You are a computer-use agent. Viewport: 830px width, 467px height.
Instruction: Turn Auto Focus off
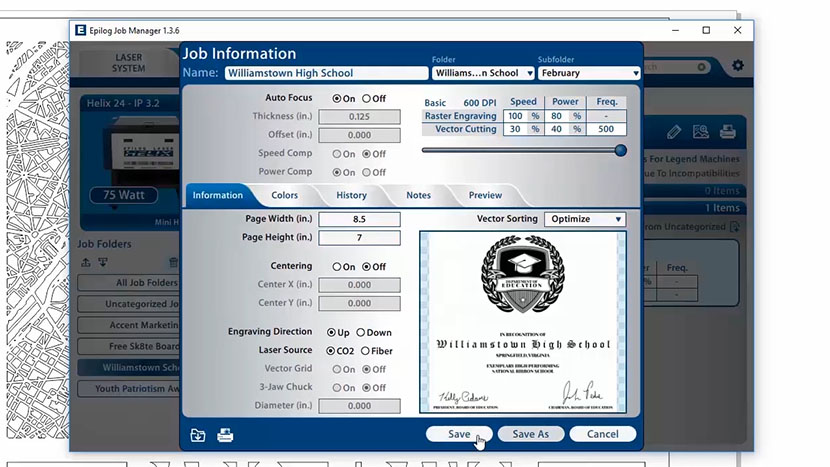click(x=367, y=99)
